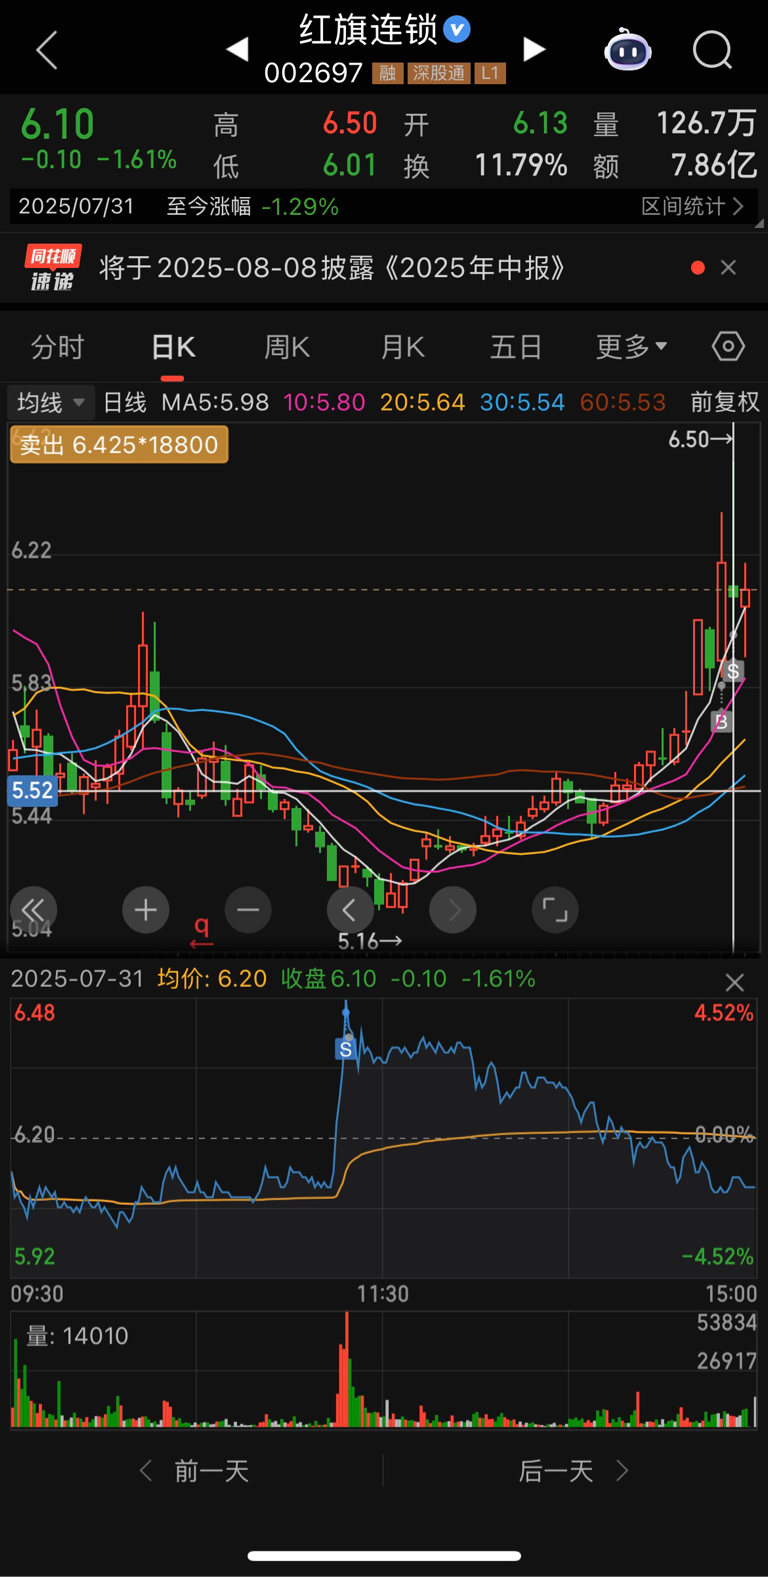The height and width of the screenshot is (1577, 768).
Task: Open the 均线 indicator dropdown
Action: (x=51, y=402)
